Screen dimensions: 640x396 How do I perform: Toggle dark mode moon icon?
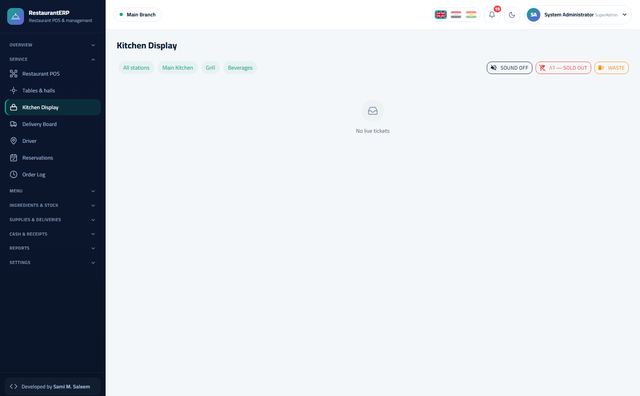point(512,15)
